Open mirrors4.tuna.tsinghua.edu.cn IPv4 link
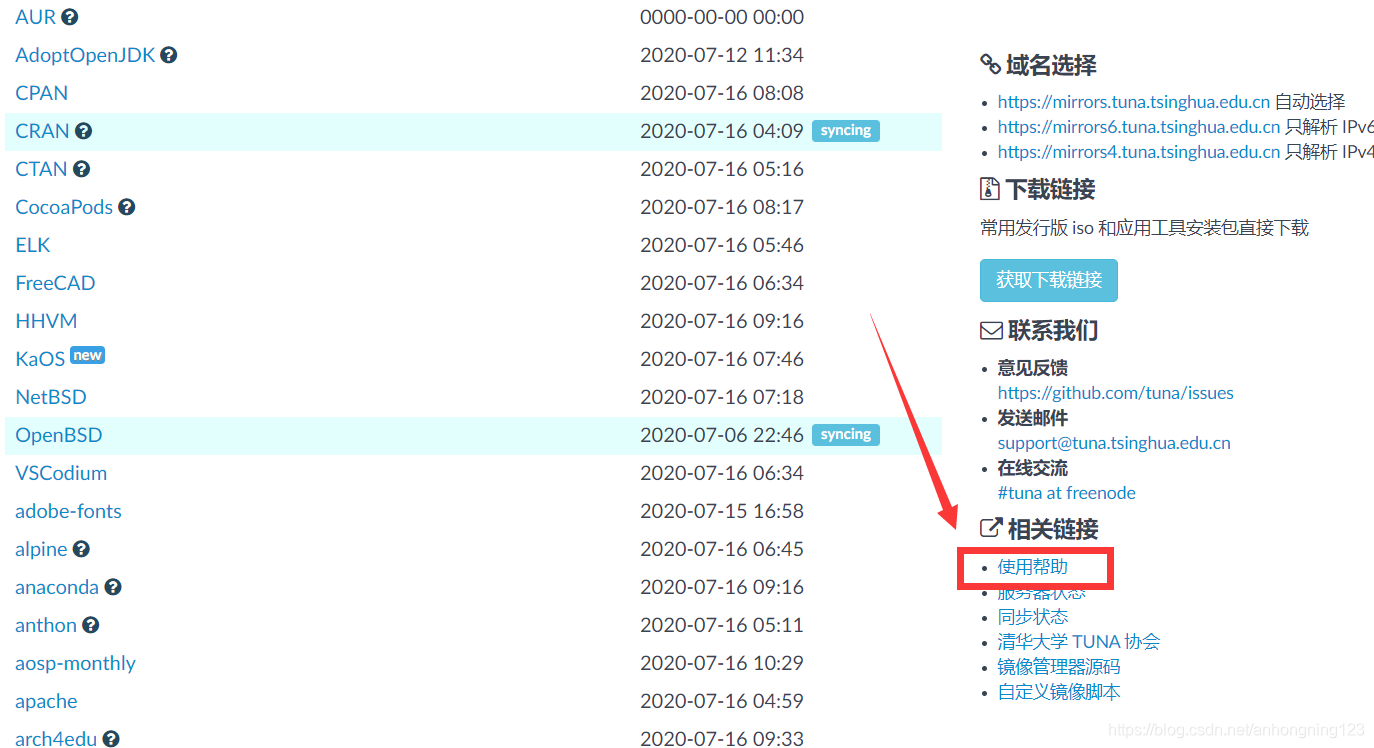Screen dimensions: 1374x748 tap(1139, 152)
